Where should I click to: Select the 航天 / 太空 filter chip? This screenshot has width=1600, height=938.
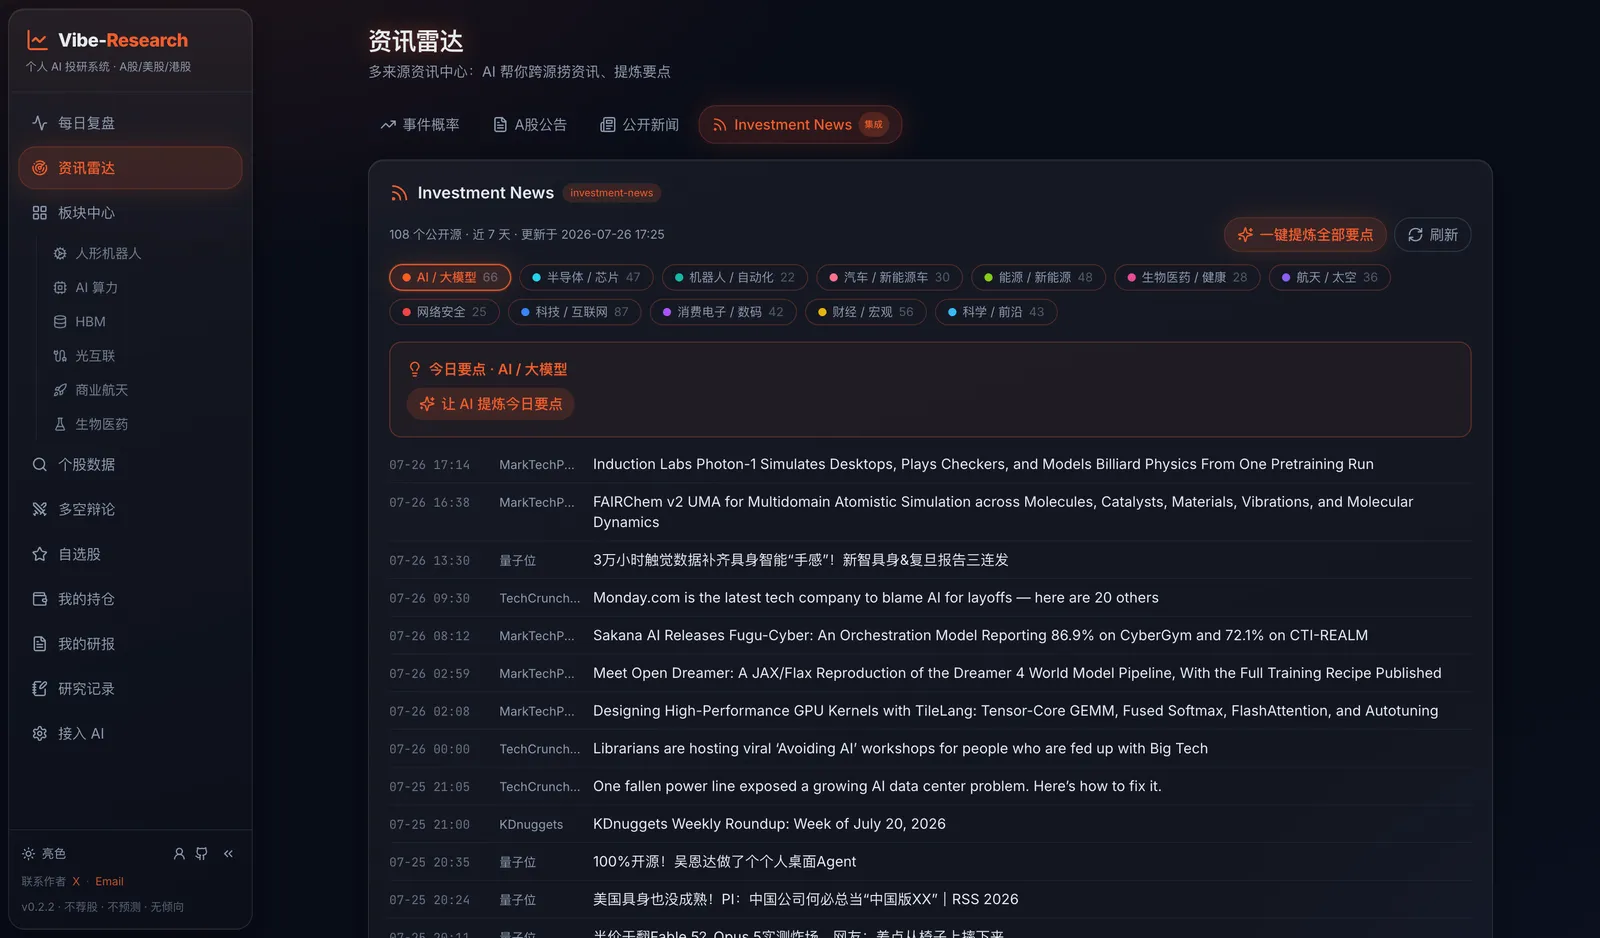1330,278
